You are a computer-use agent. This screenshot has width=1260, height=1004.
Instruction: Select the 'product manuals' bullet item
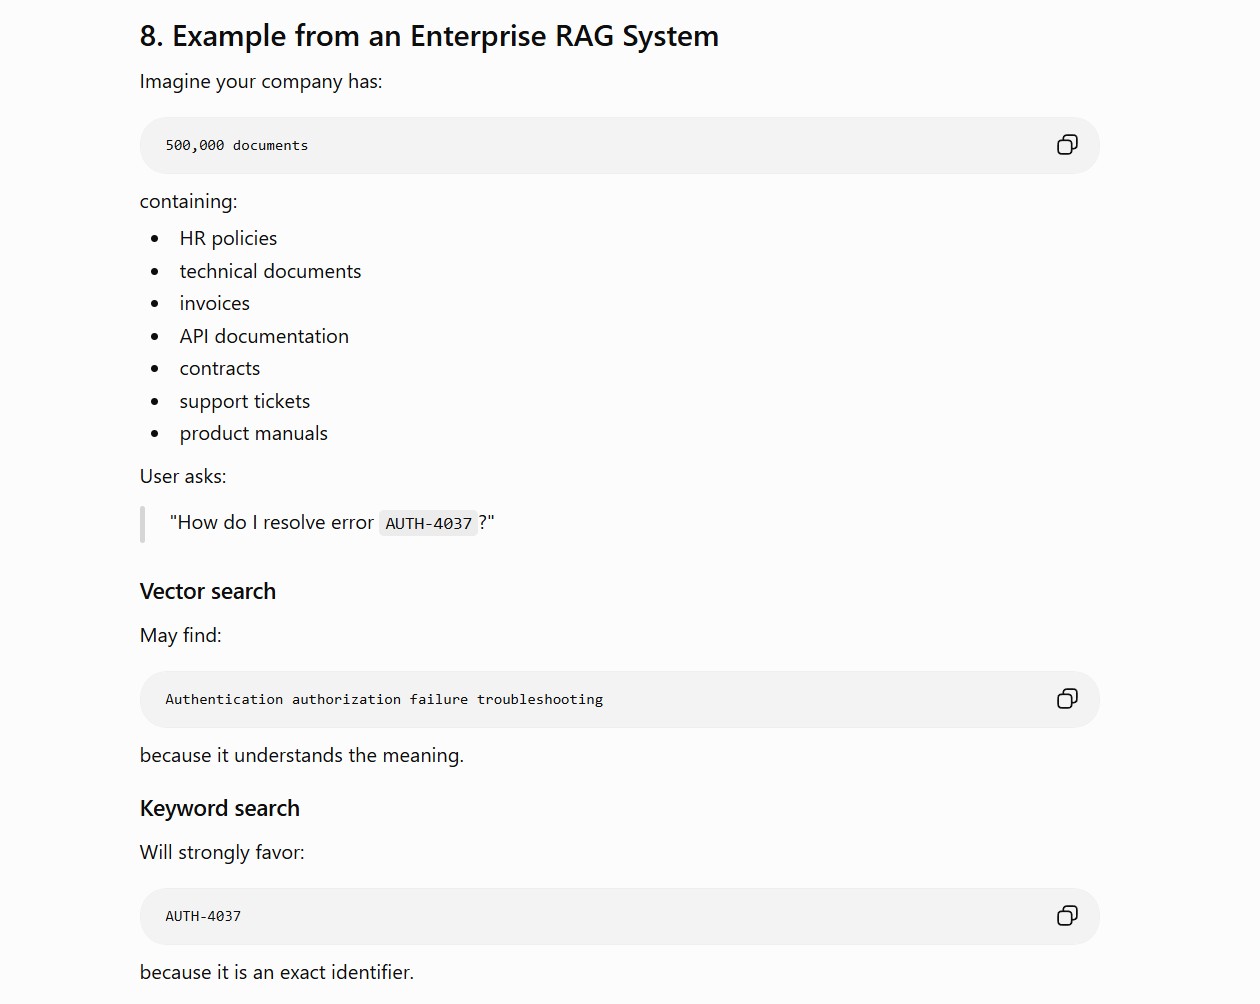[254, 433]
